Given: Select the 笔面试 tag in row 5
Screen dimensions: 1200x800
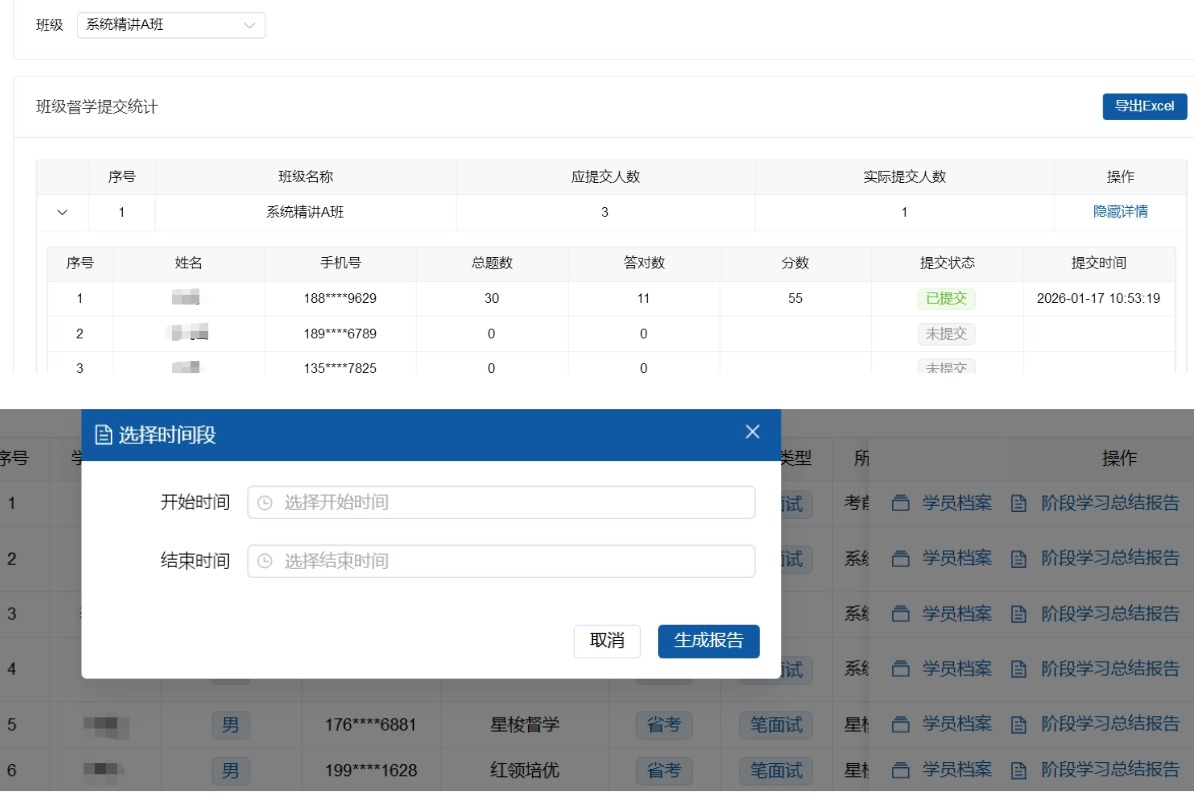Looking at the screenshot, I should 776,725.
